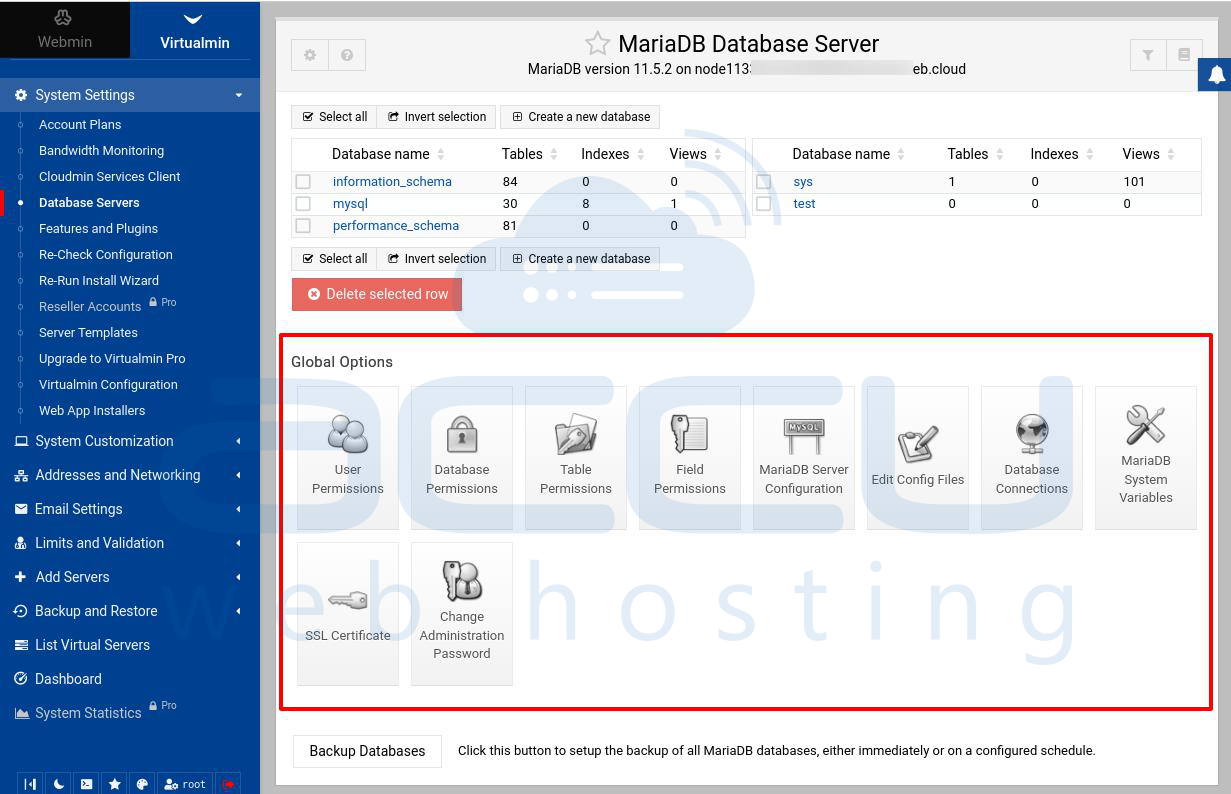Click the documentation icon beside the filter

point(1184,55)
